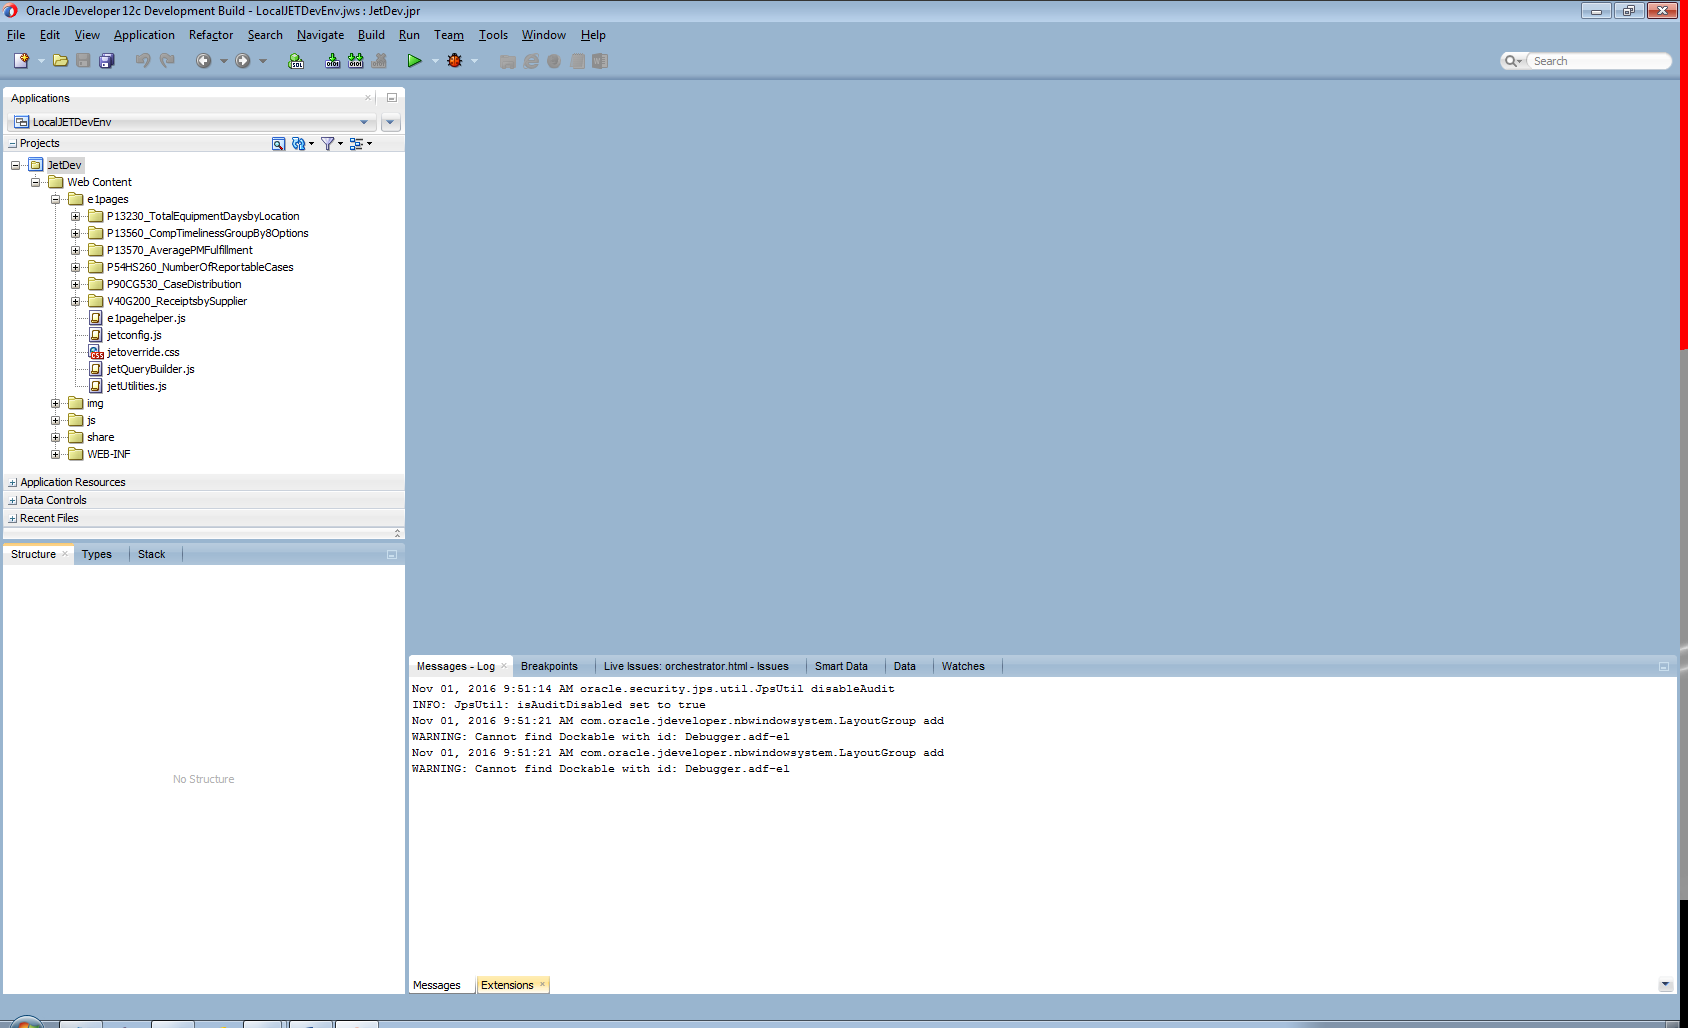Start the debugger
1688x1028 pixels.
pyautogui.click(x=453, y=60)
